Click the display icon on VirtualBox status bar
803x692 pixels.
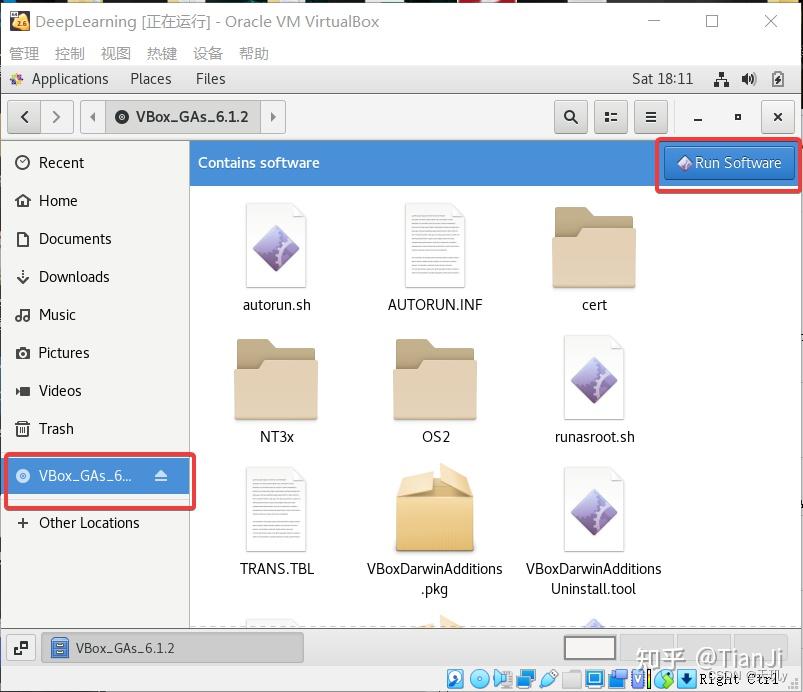(594, 678)
